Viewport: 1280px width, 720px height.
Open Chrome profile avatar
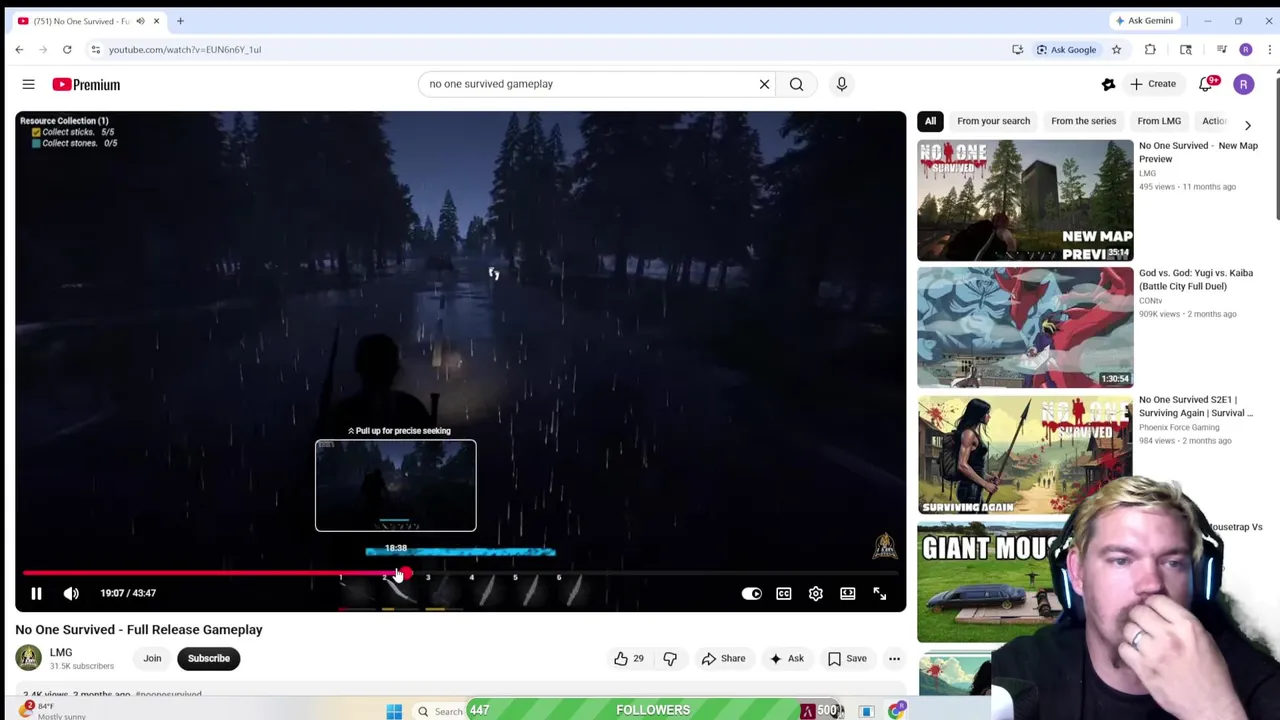click(x=1245, y=49)
